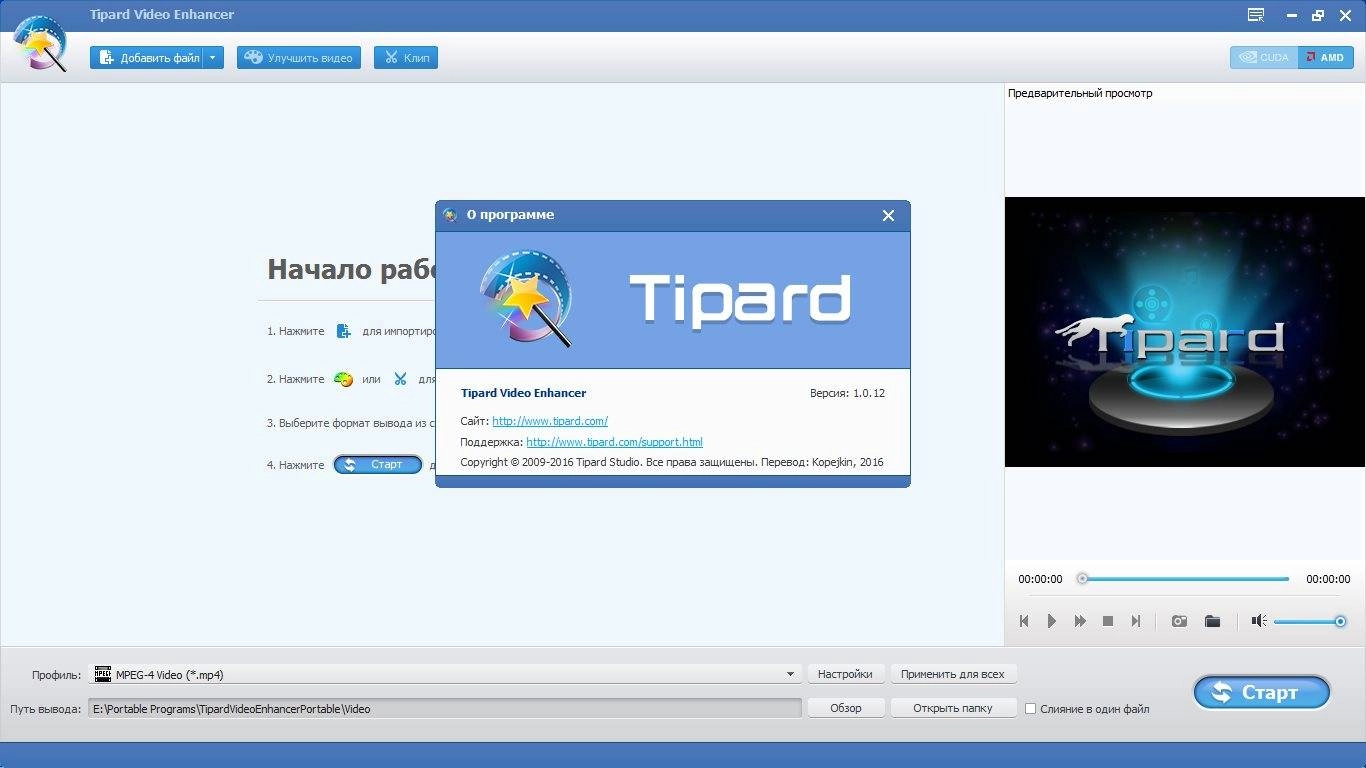1366x768 pixels.
Task: Open the tipard.com/support.html support link
Action: tap(614, 442)
